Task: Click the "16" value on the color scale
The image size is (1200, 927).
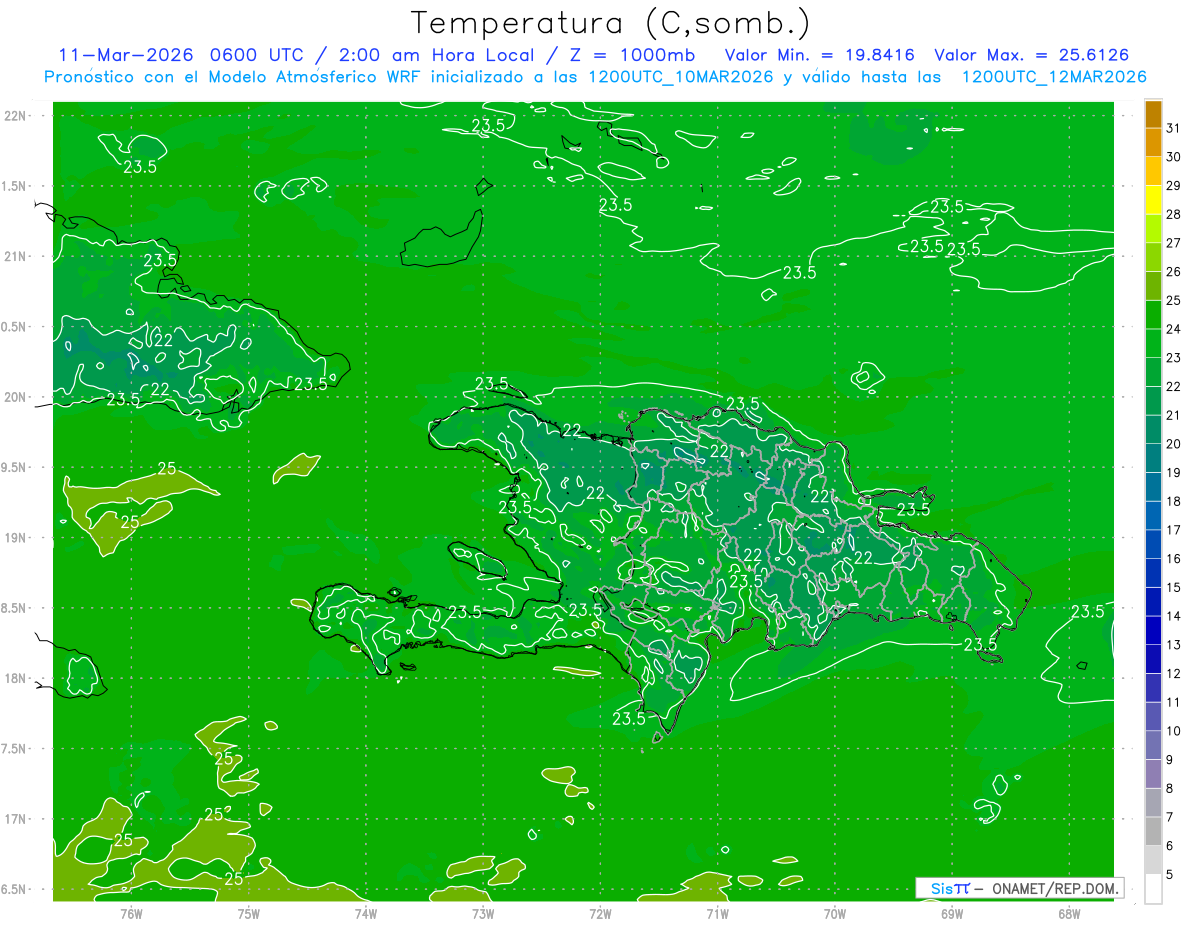Action: pyautogui.click(x=1174, y=559)
